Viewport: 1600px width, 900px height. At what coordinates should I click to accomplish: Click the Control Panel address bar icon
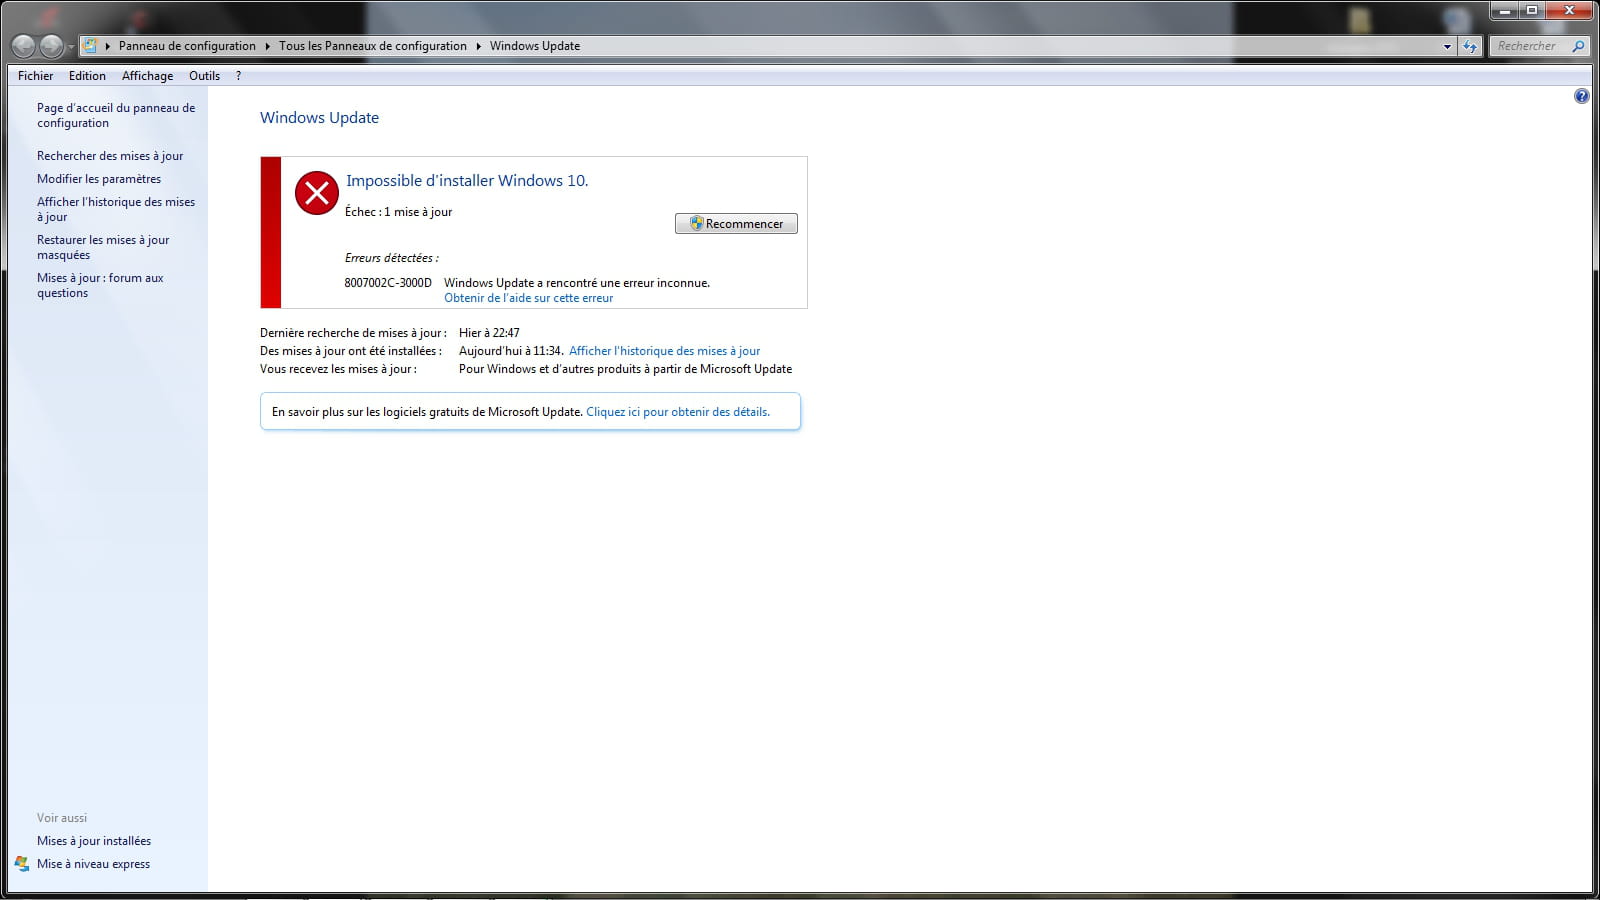90,45
